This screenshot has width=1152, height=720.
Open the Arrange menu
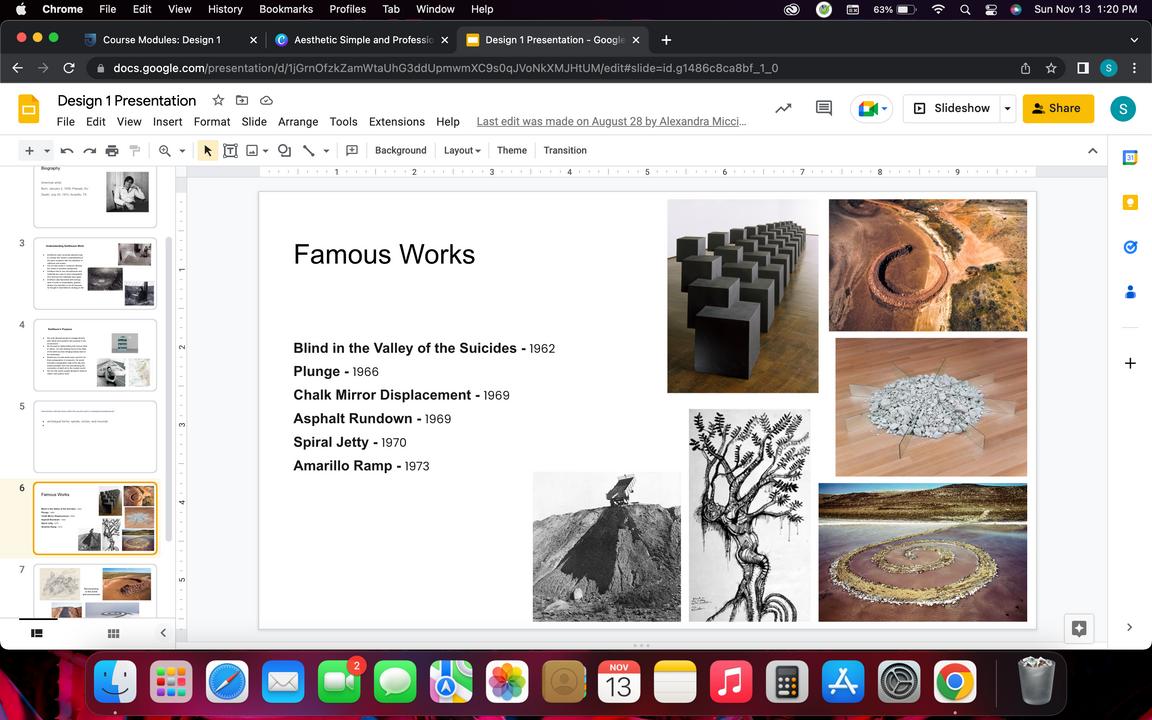298,122
